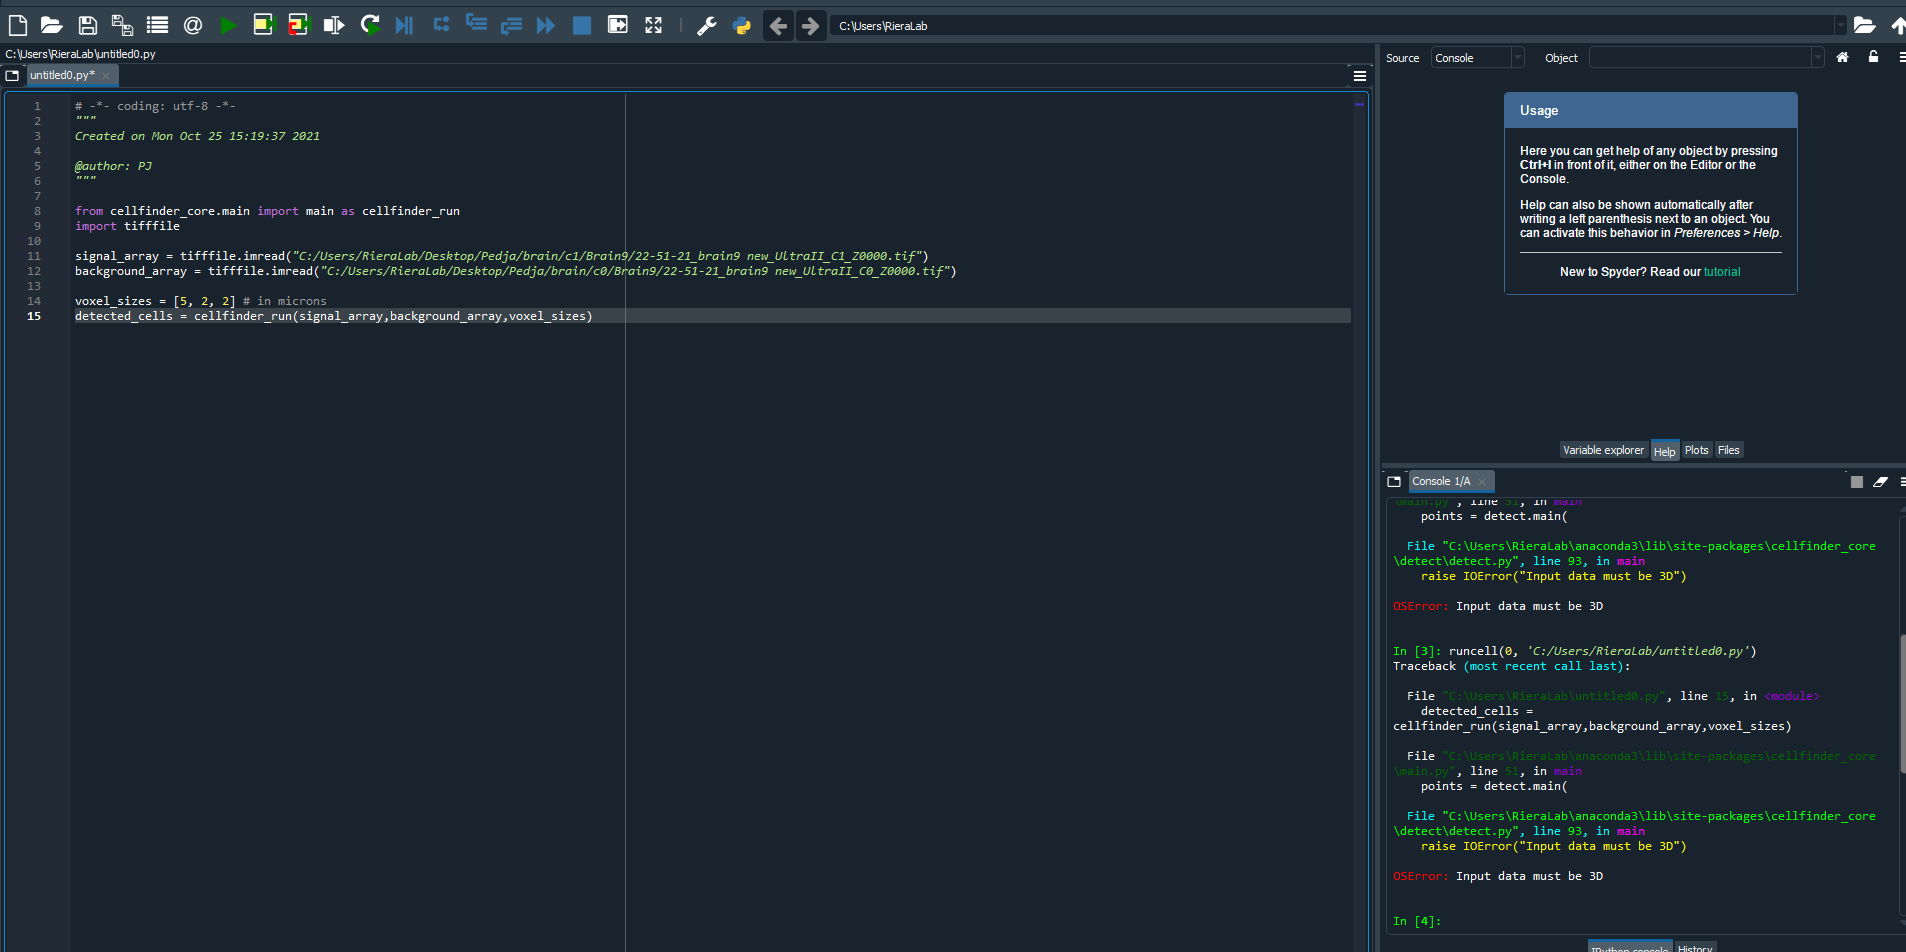Create a new file

point(17,25)
